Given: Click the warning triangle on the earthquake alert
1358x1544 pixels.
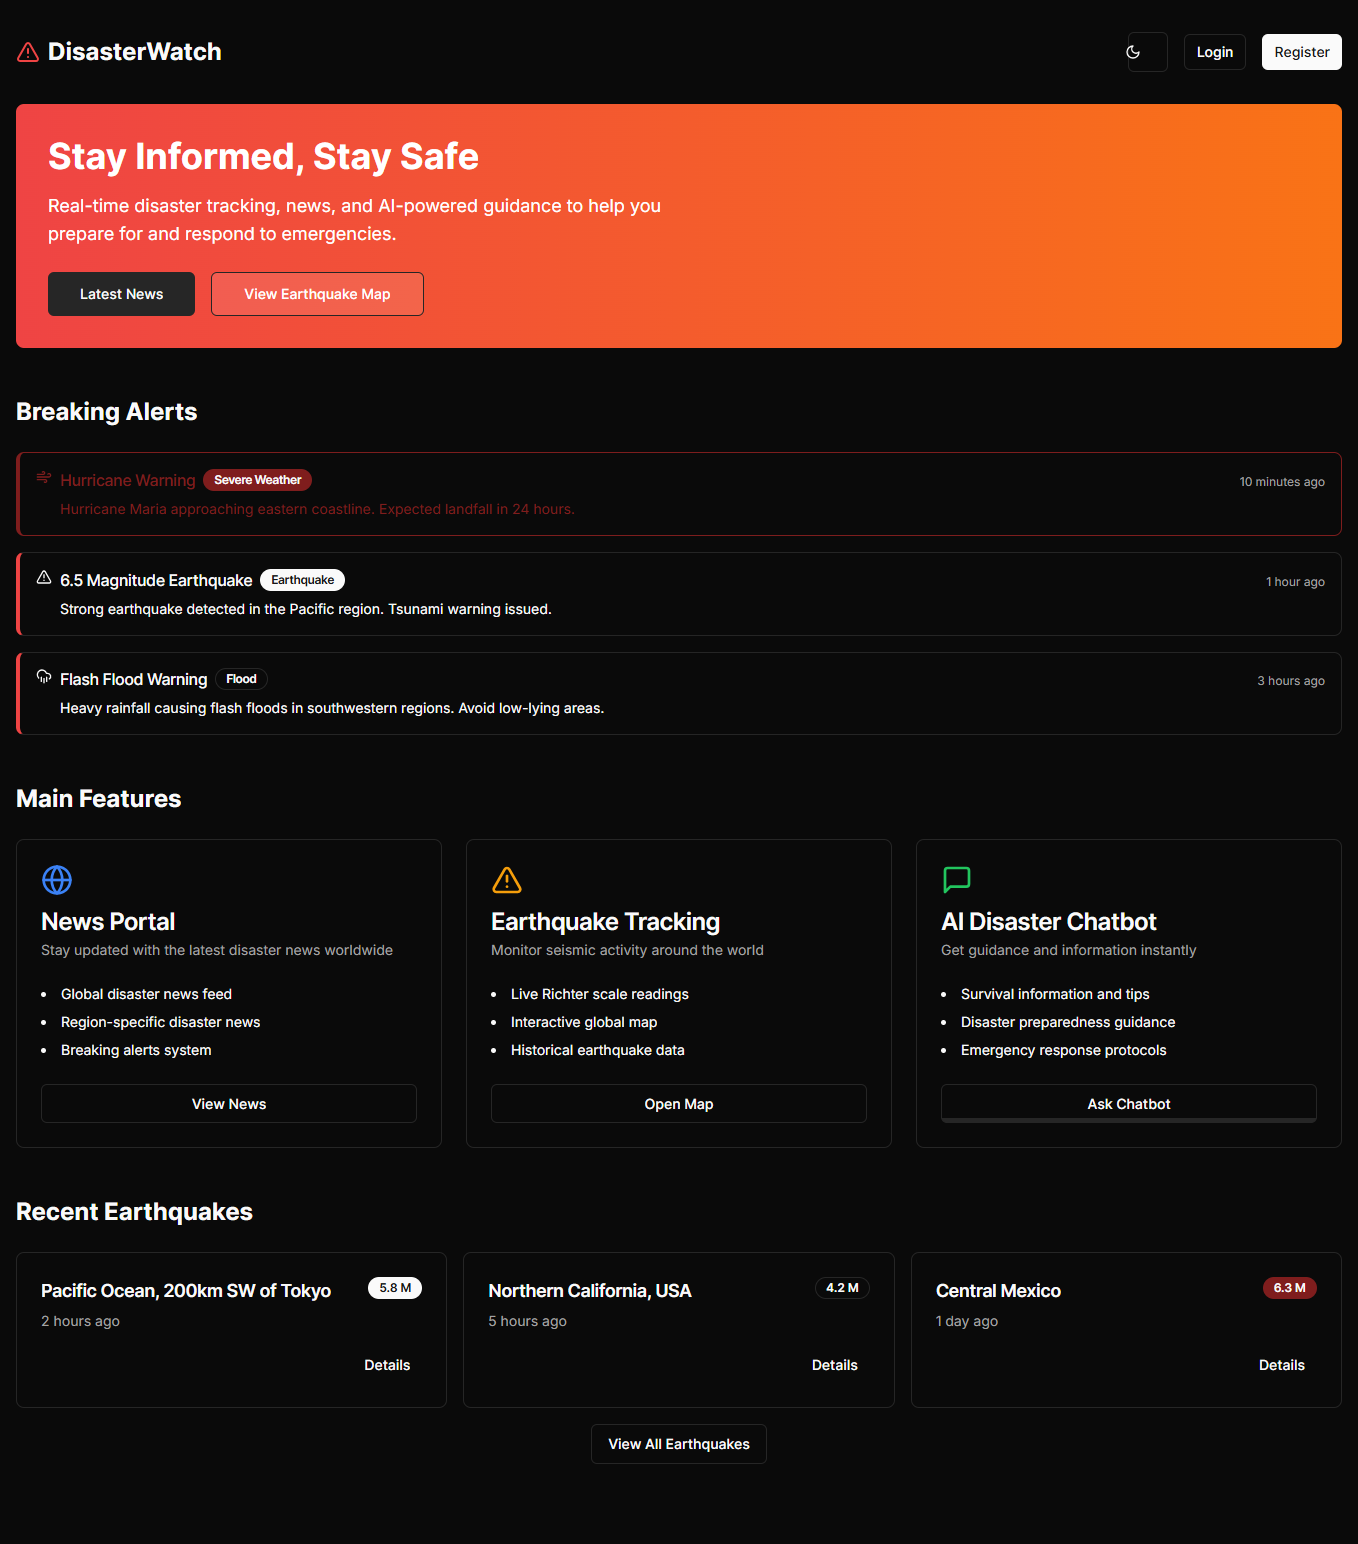Looking at the screenshot, I should coord(43,577).
